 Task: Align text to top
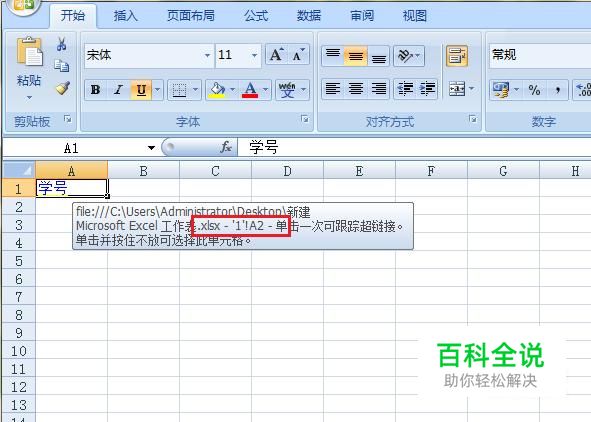[333, 55]
